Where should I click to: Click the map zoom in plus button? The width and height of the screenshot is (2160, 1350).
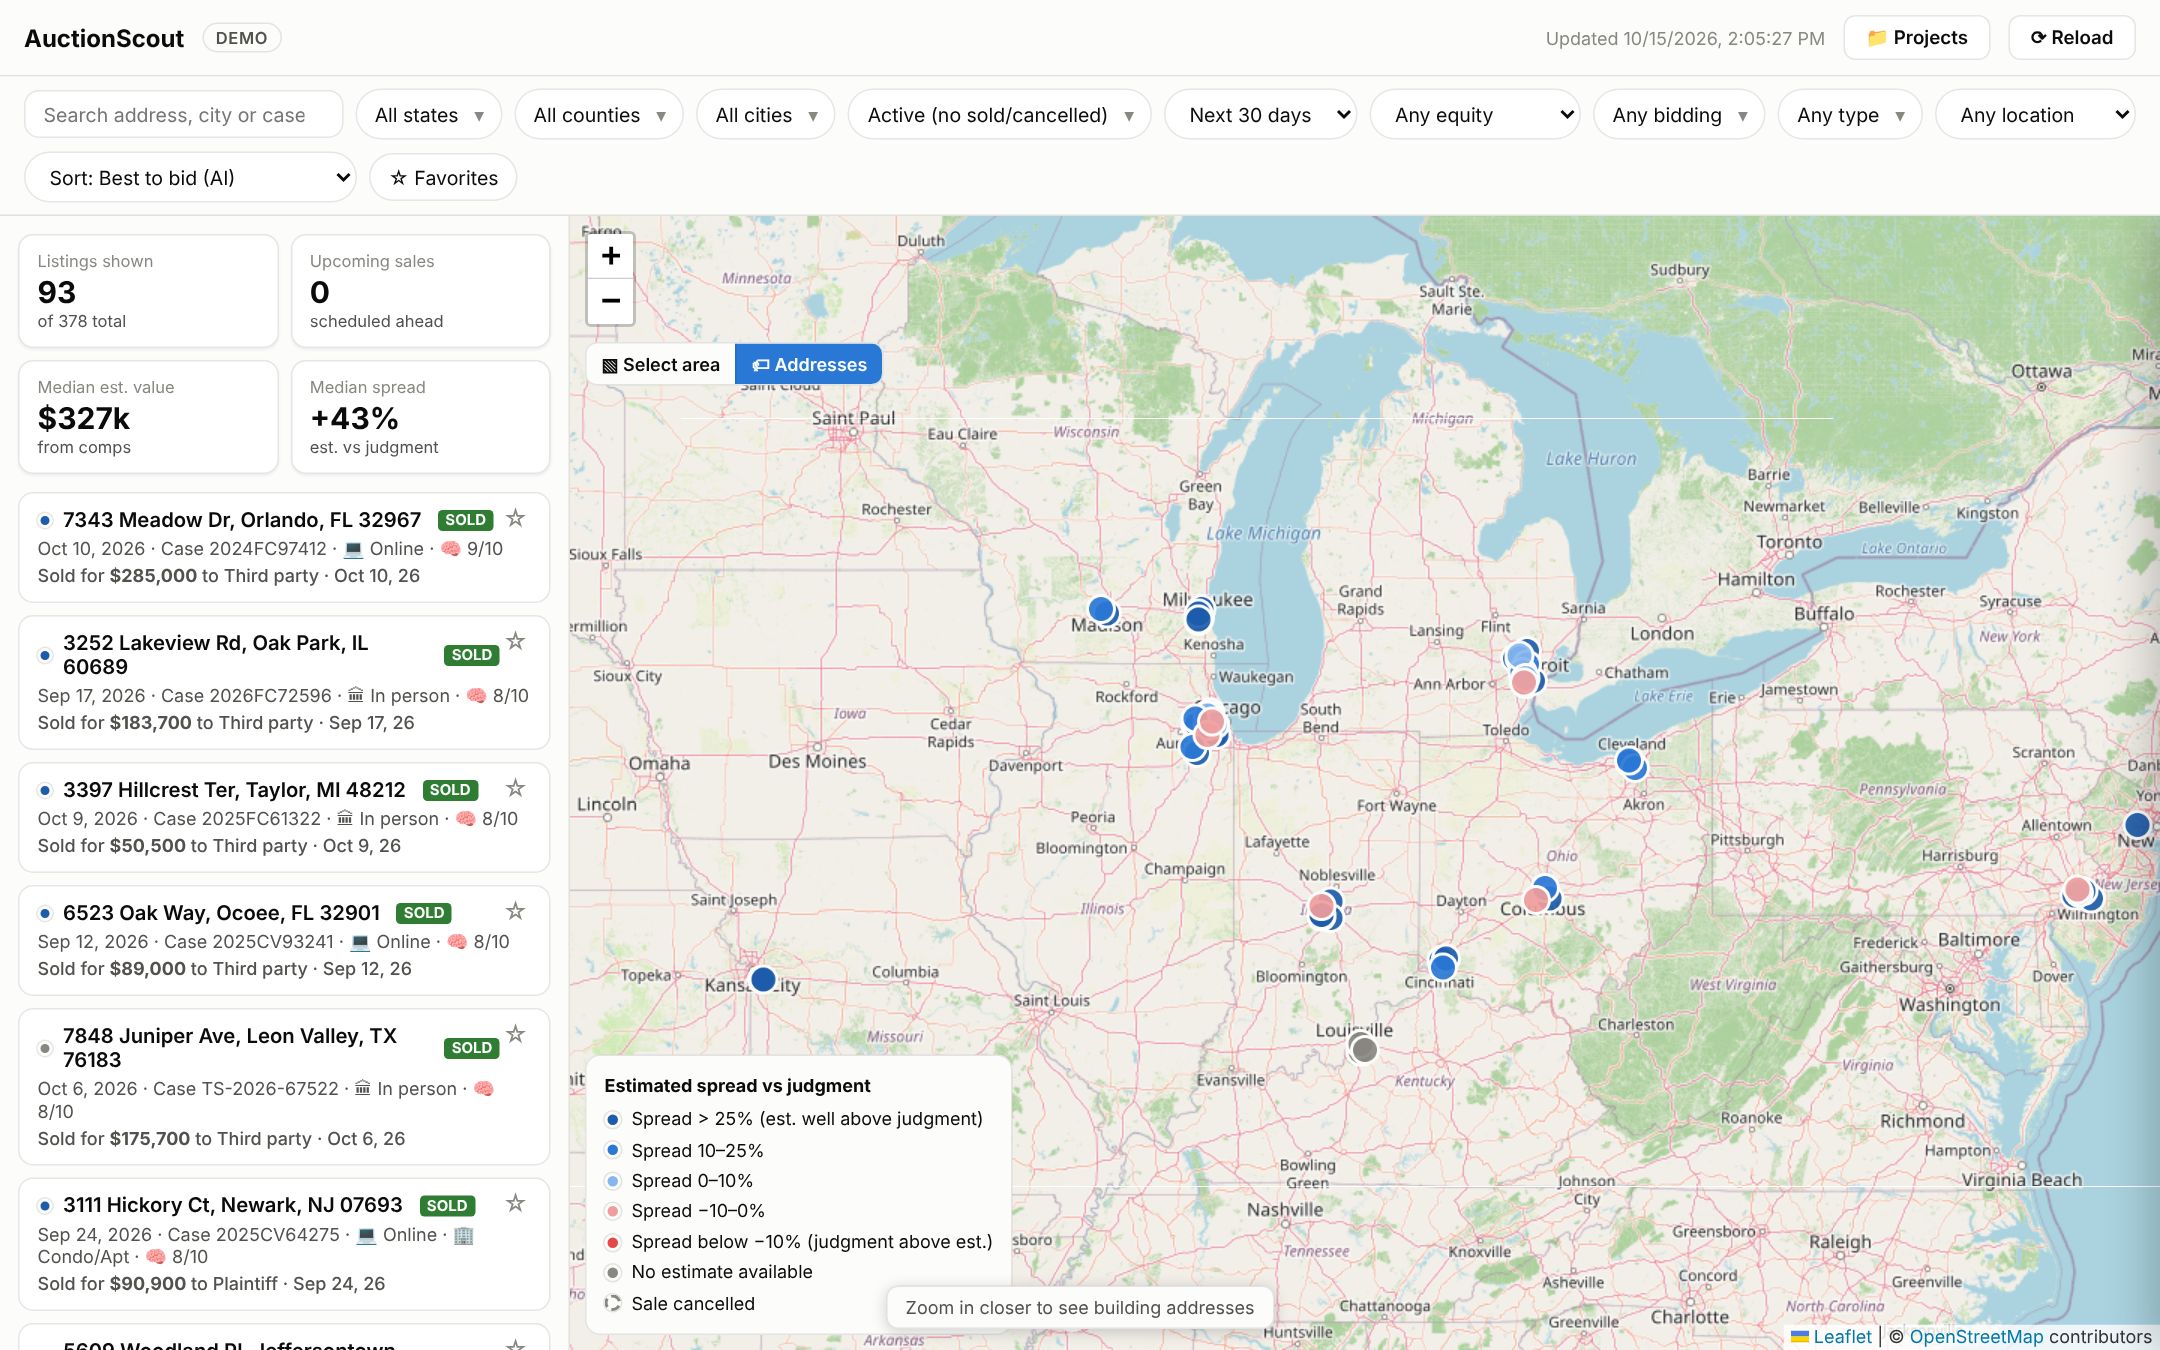point(610,256)
